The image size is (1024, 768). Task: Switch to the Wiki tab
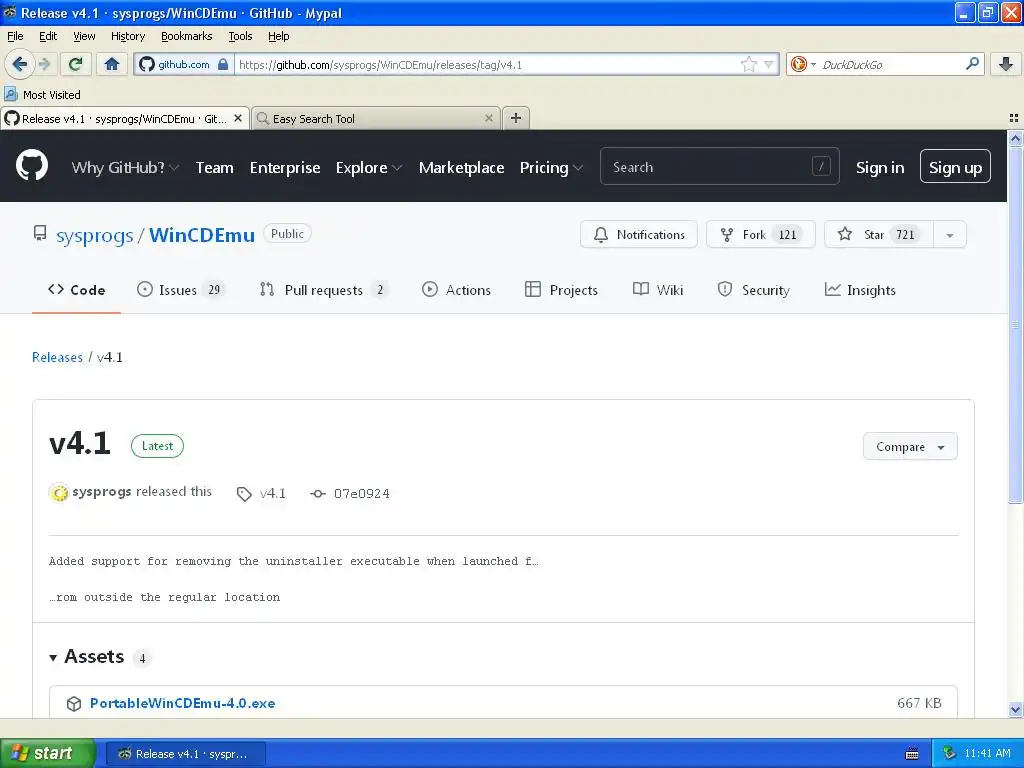click(x=658, y=290)
